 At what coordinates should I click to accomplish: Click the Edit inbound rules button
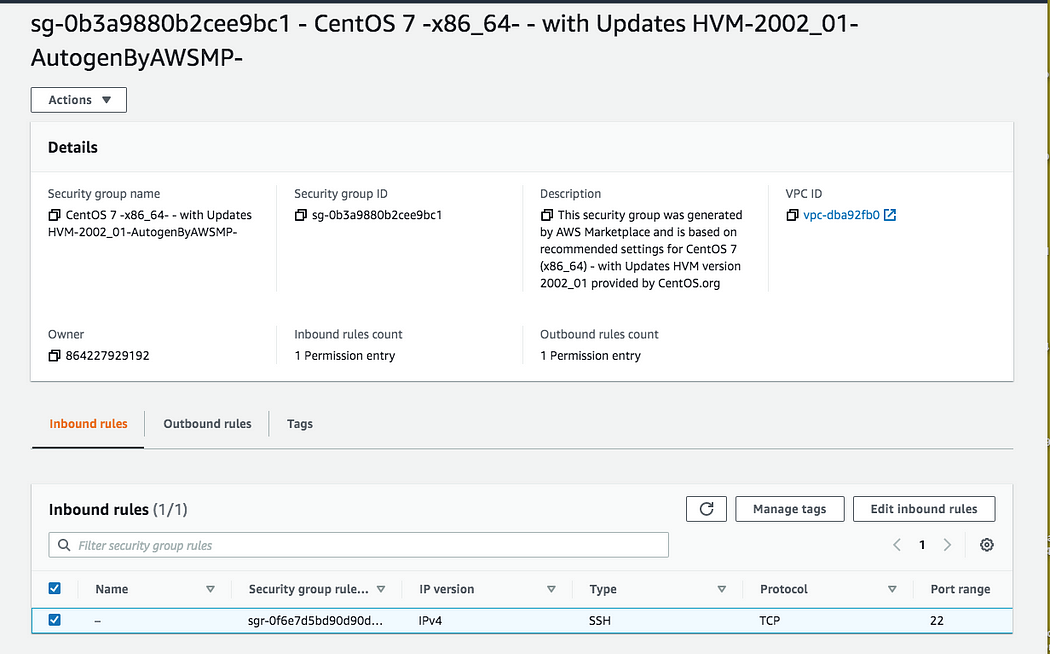click(x=924, y=509)
